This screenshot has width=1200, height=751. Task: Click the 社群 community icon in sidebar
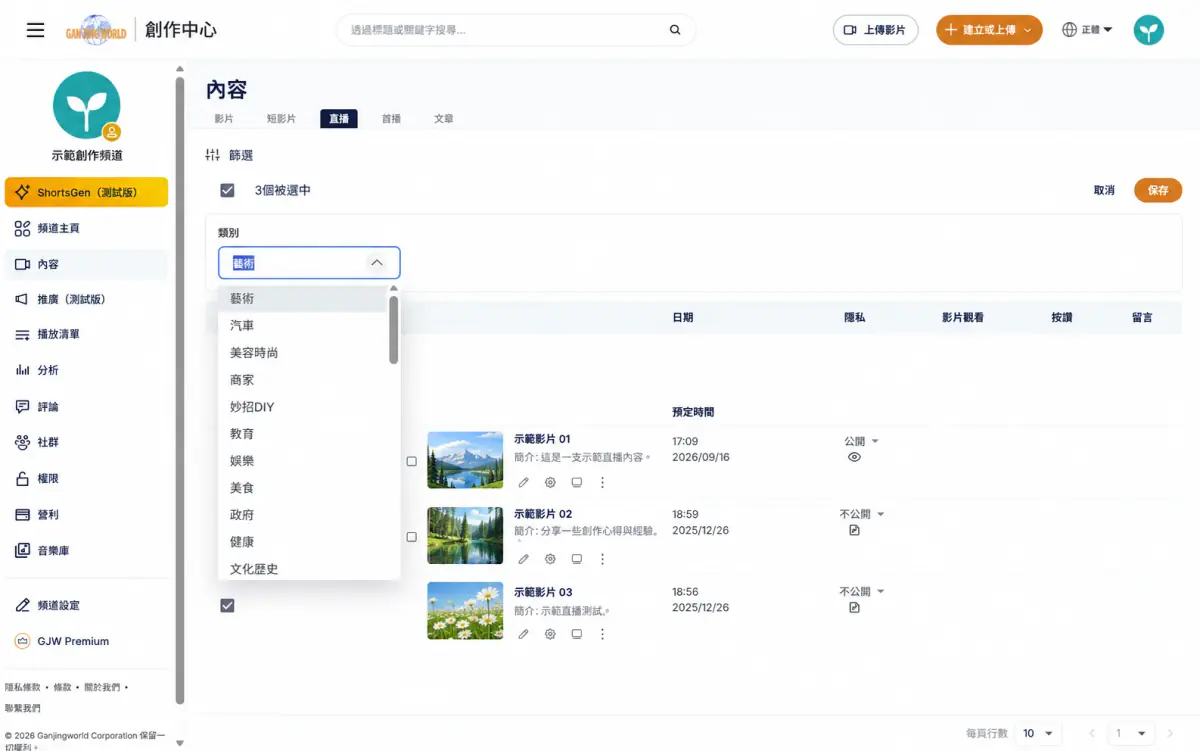click(22, 442)
